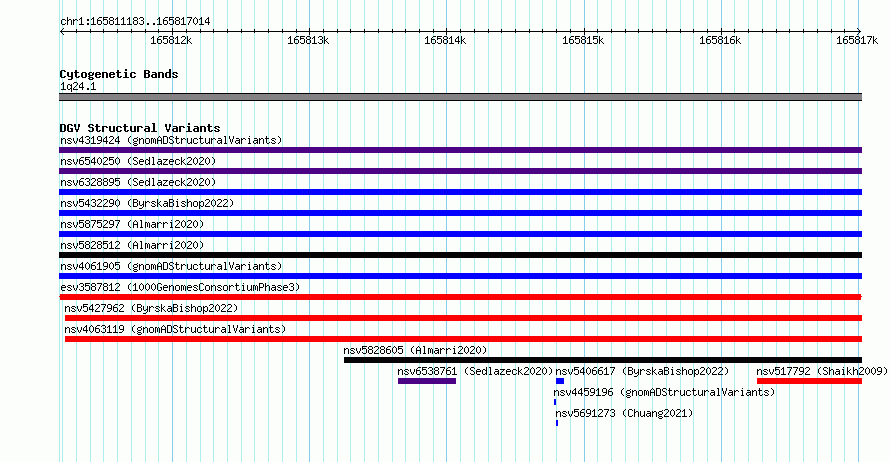Click the blue bar under nsv6328895
This screenshot has width=890, height=462.
point(460,192)
